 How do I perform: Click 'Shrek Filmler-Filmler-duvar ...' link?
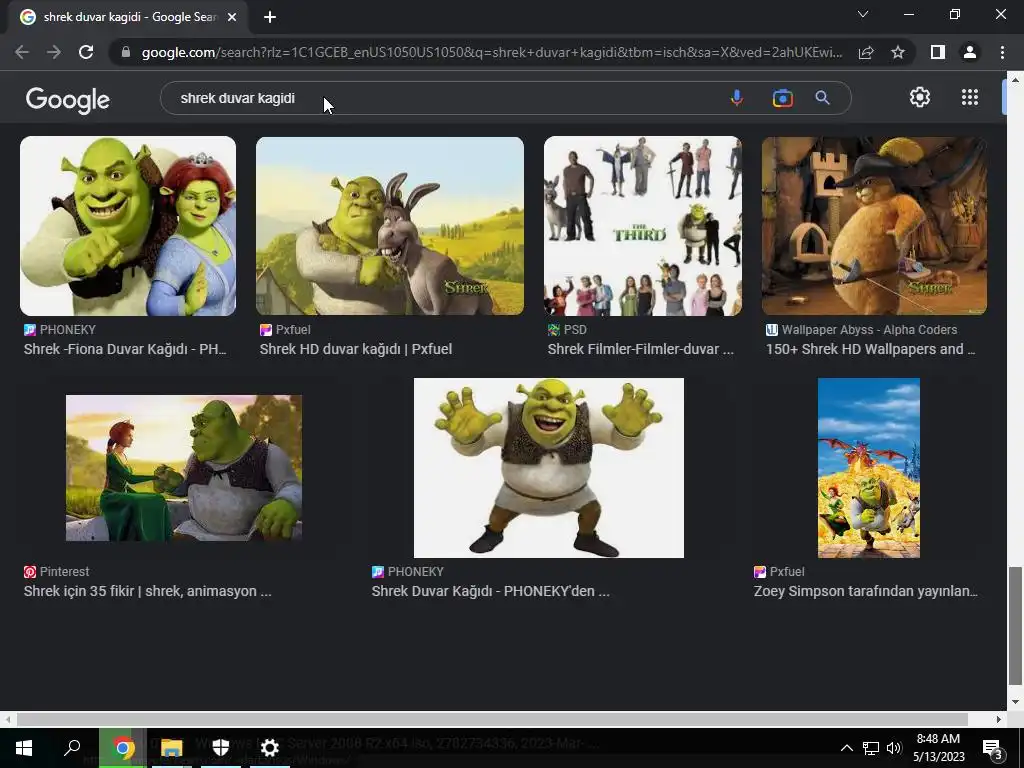coord(641,349)
